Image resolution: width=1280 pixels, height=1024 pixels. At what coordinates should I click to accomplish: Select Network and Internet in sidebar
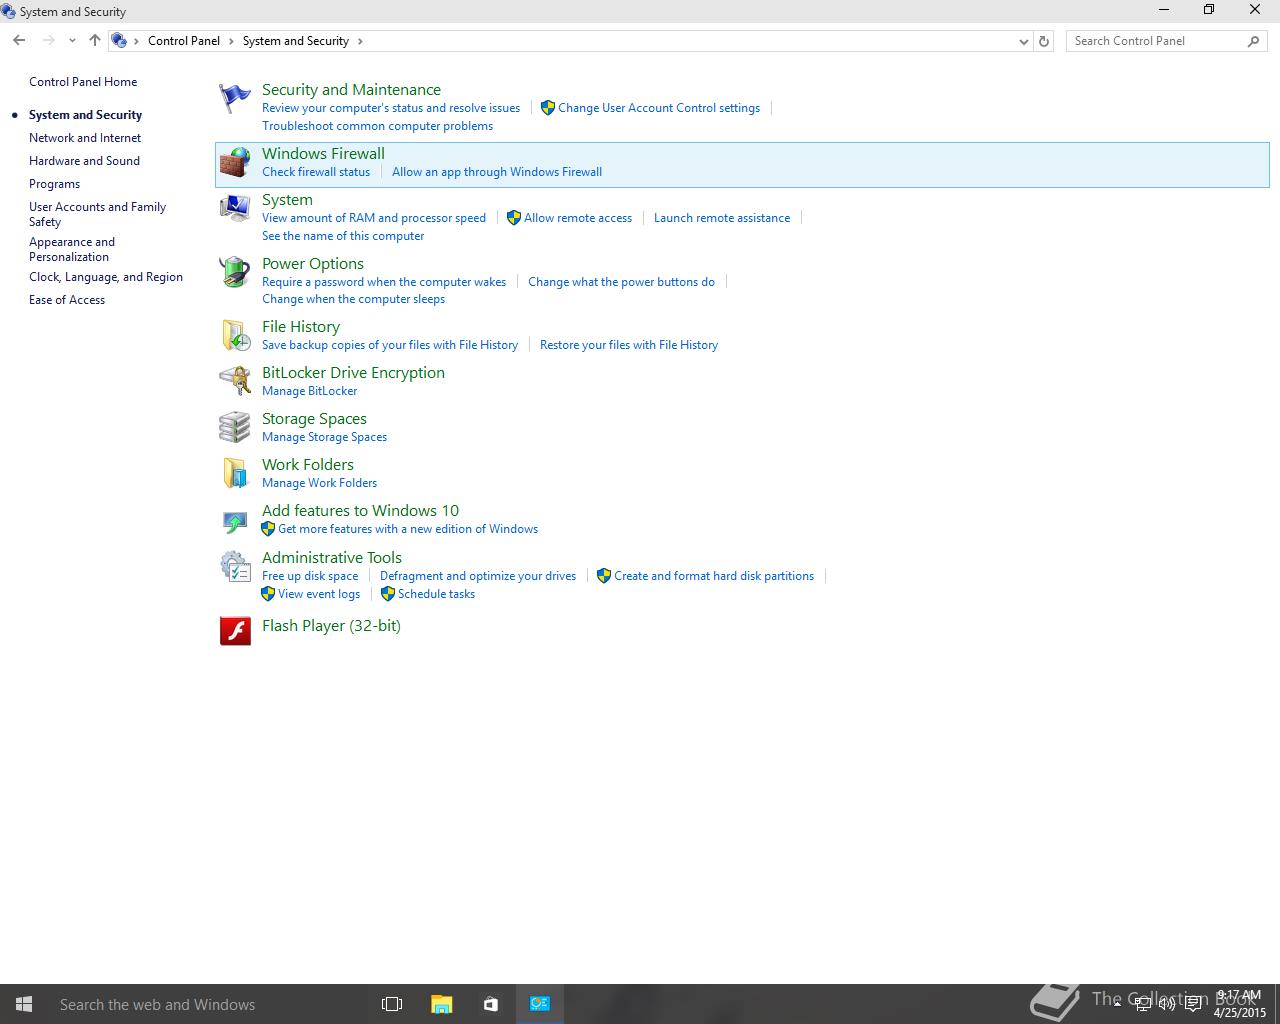coord(85,138)
